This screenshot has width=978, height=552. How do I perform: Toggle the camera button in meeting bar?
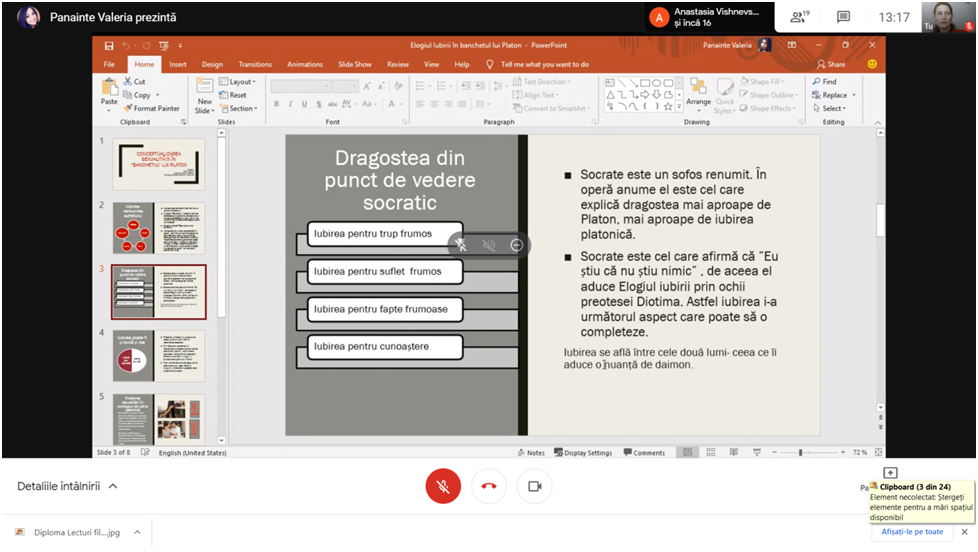(534, 486)
